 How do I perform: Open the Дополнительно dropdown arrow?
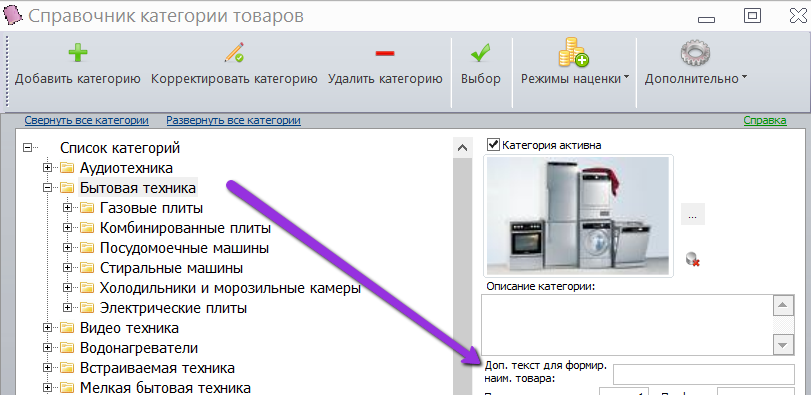pyautogui.click(x=744, y=78)
